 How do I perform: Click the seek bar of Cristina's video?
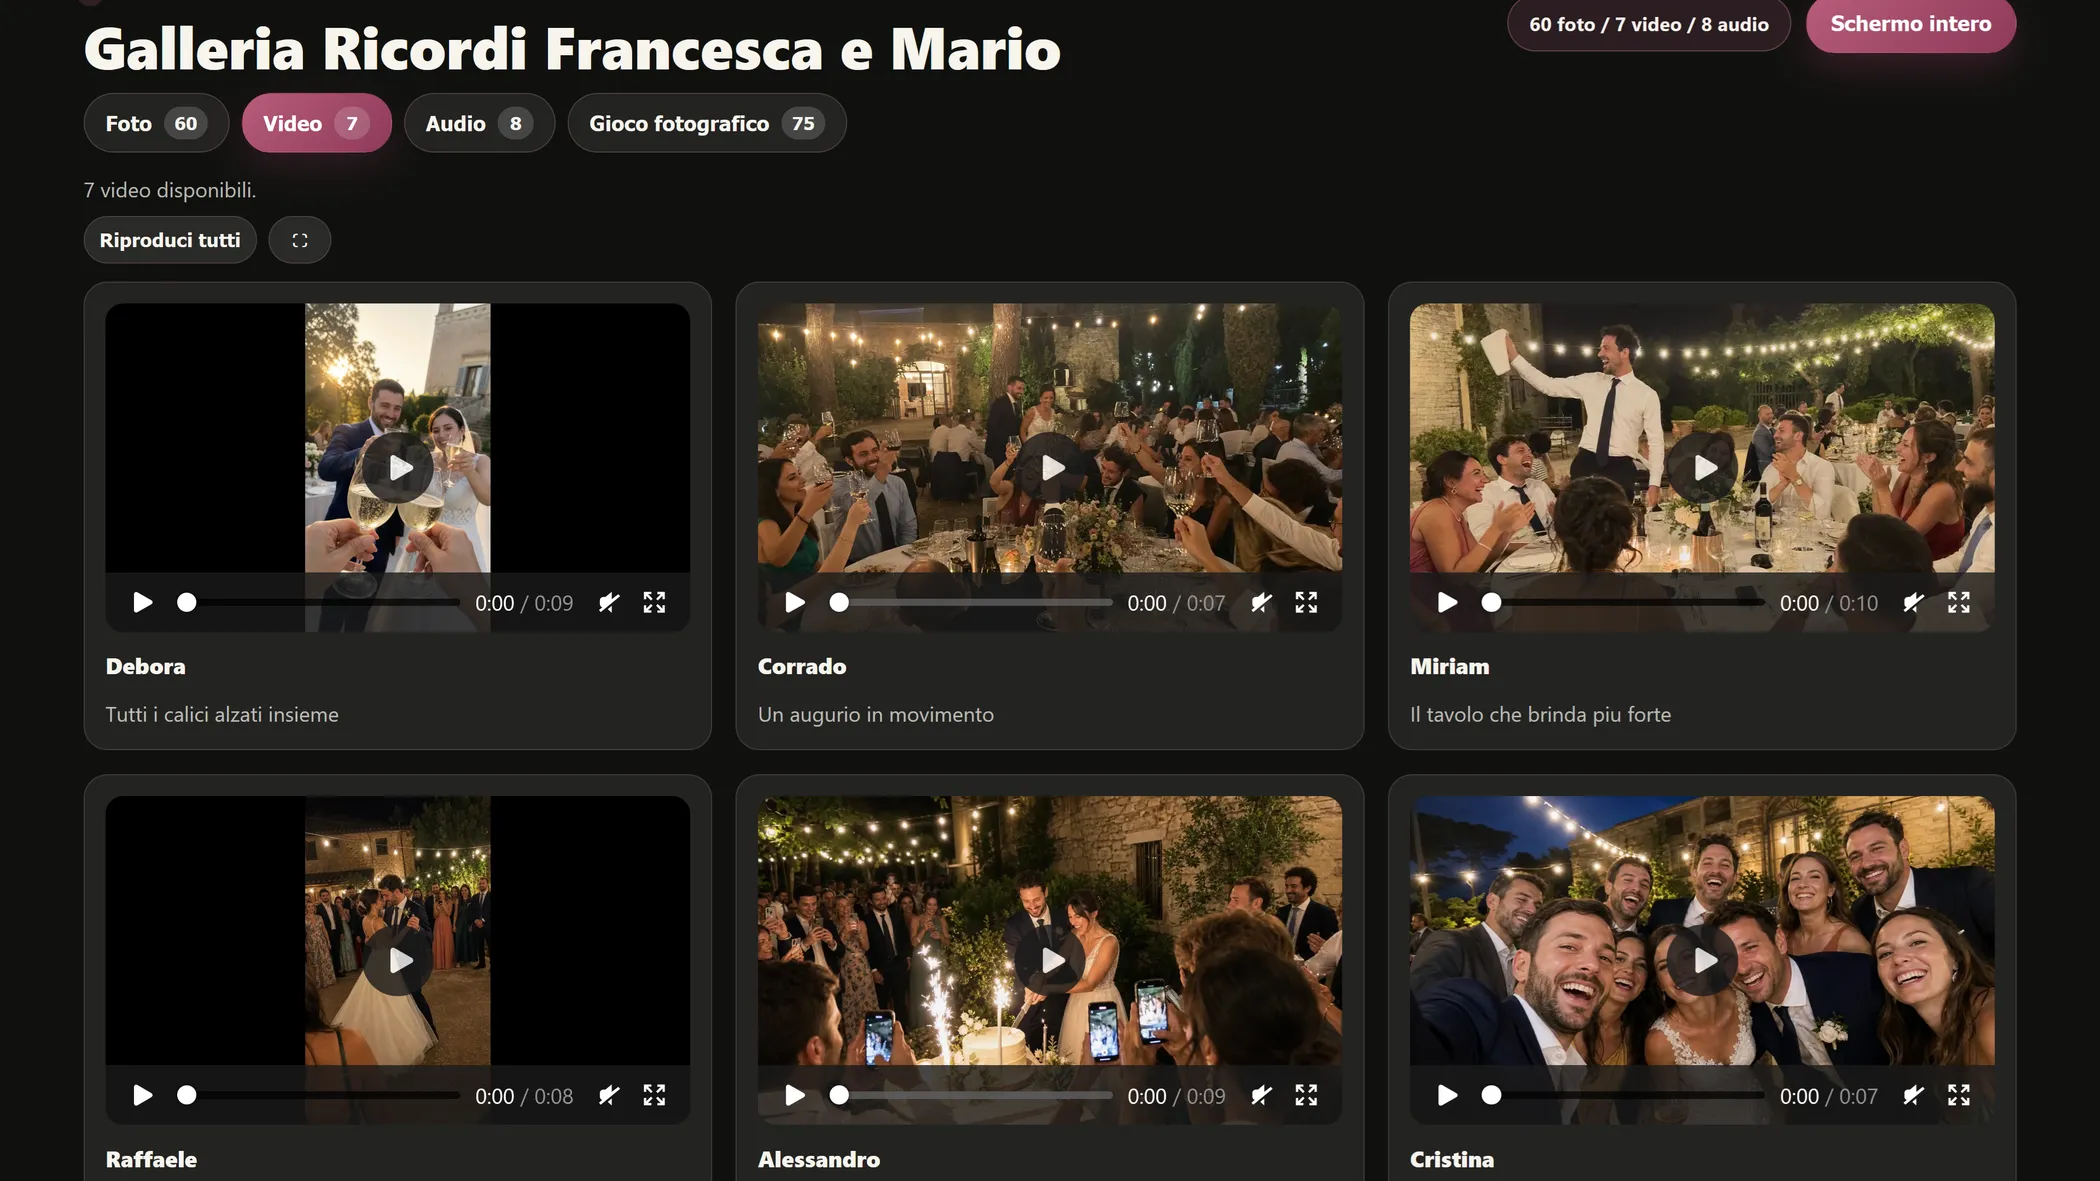[x=1622, y=1095]
